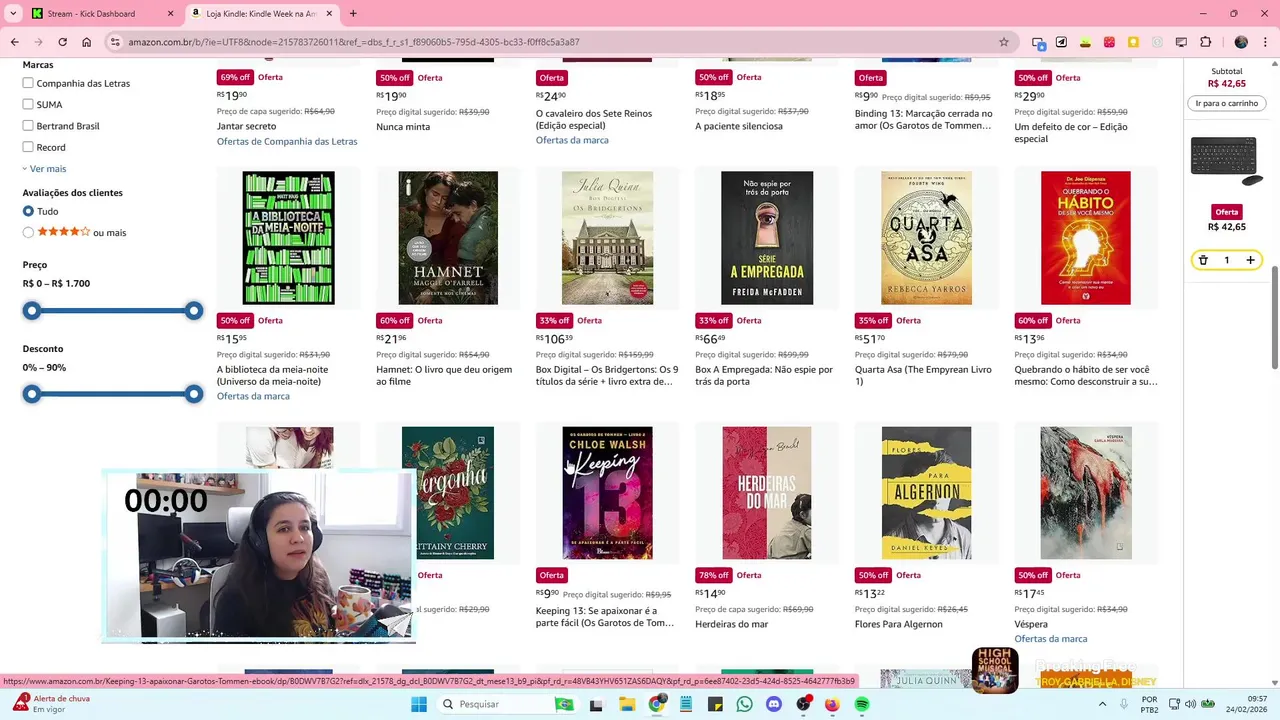Show hidden system tray icons
This screenshot has height=720, width=1280.
click(x=1103, y=704)
